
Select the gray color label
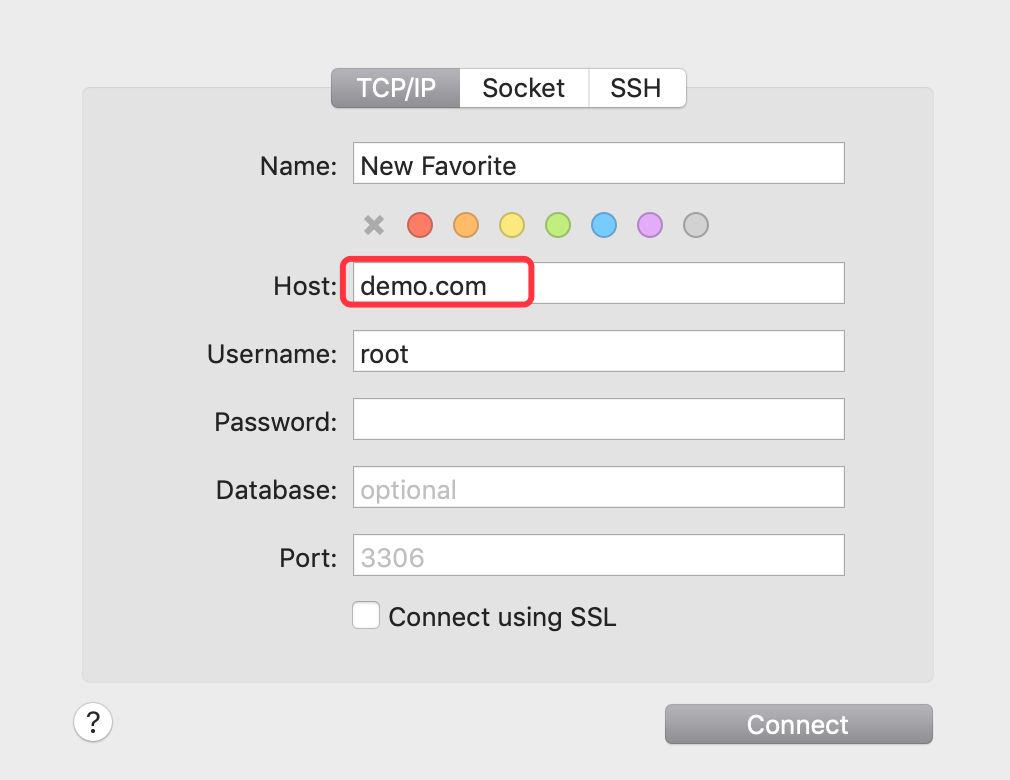pos(696,225)
